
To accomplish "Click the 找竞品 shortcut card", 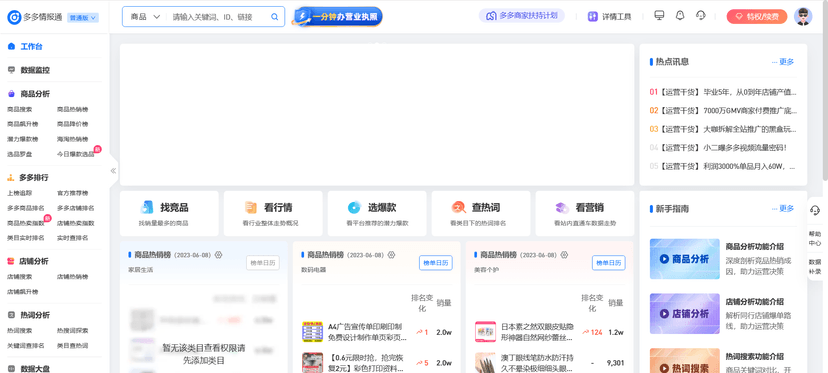I will pyautogui.click(x=169, y=213).
